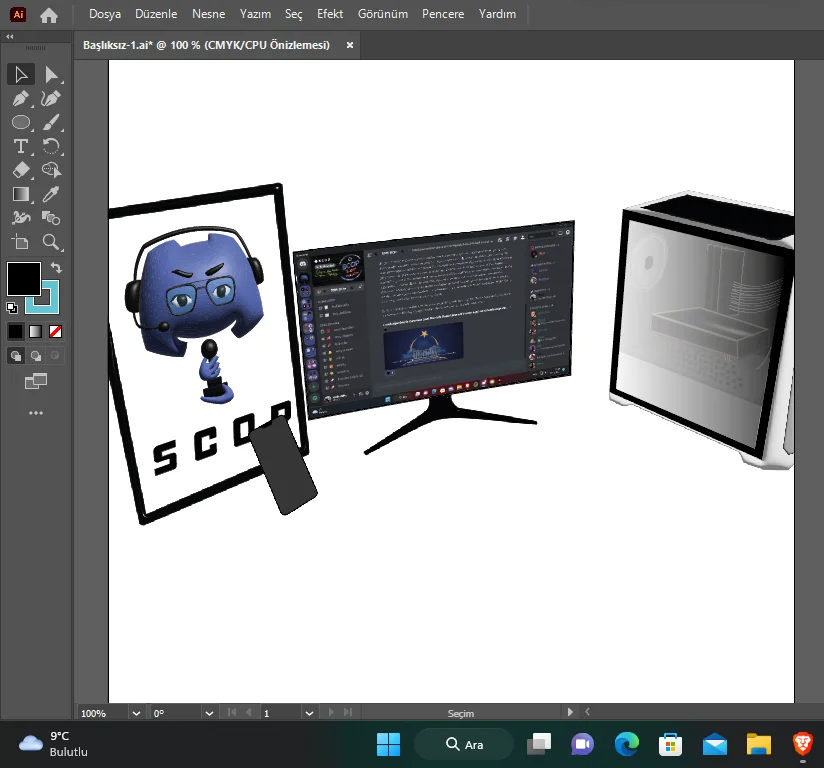The image size is (824, 768).
Task: Go to next artboard
Action: point(331,712)
